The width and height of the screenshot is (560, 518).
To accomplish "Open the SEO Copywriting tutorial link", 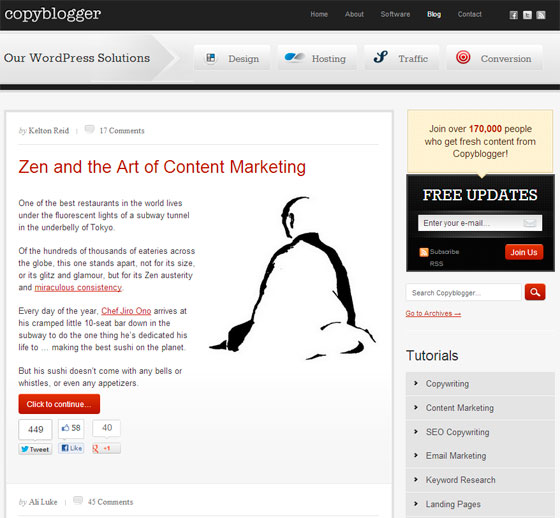I will [458, 432].
